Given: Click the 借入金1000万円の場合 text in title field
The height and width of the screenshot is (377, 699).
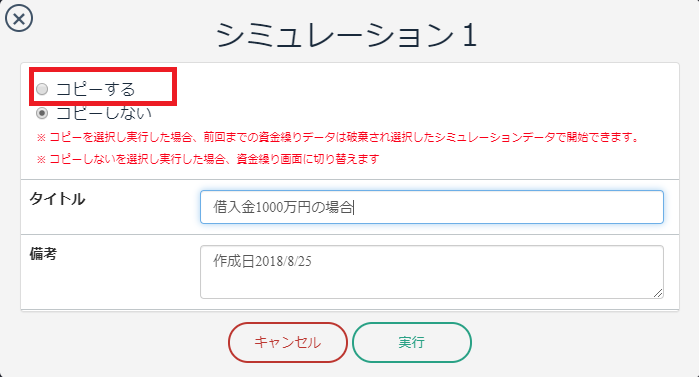Looking at the screenshot, I should pyautogui.click(x=283, y=207).
